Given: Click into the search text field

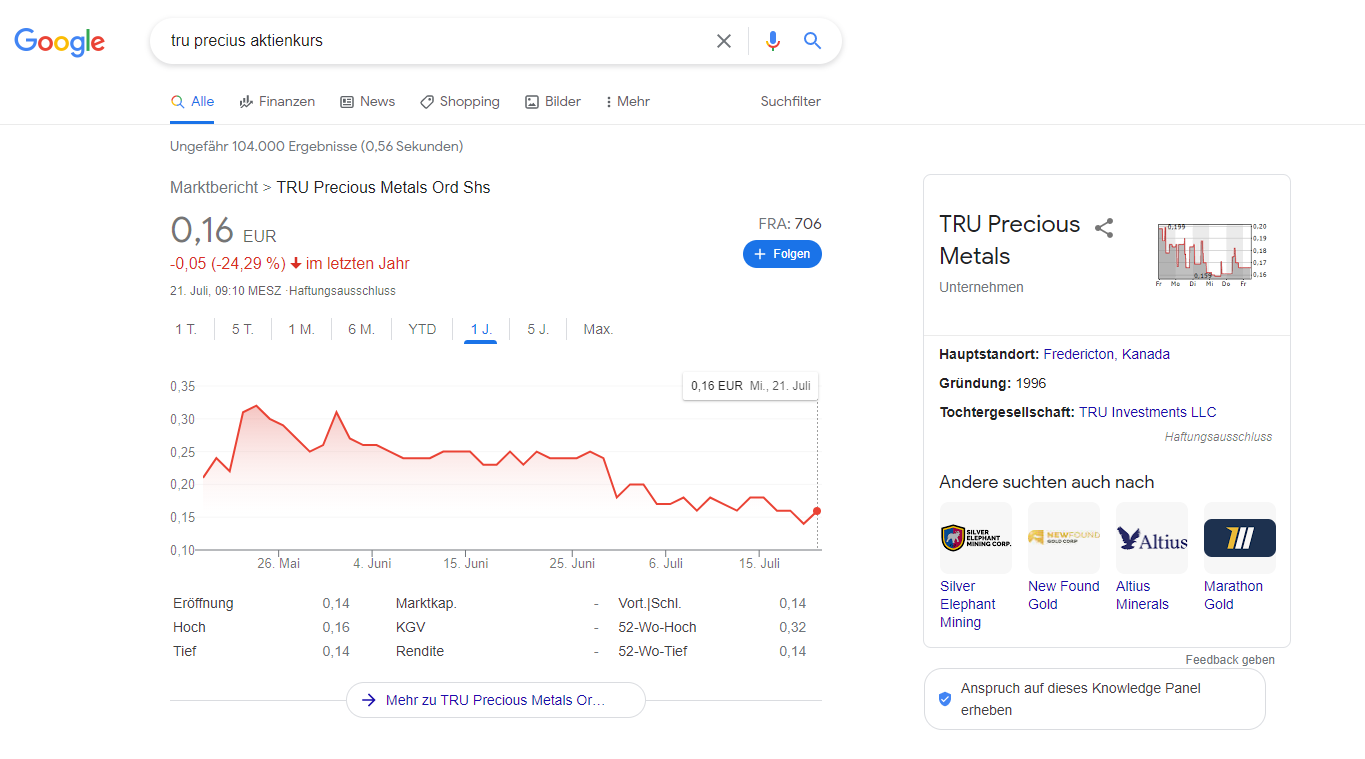Looking at the screenshot, I should [x=430, y=41].
